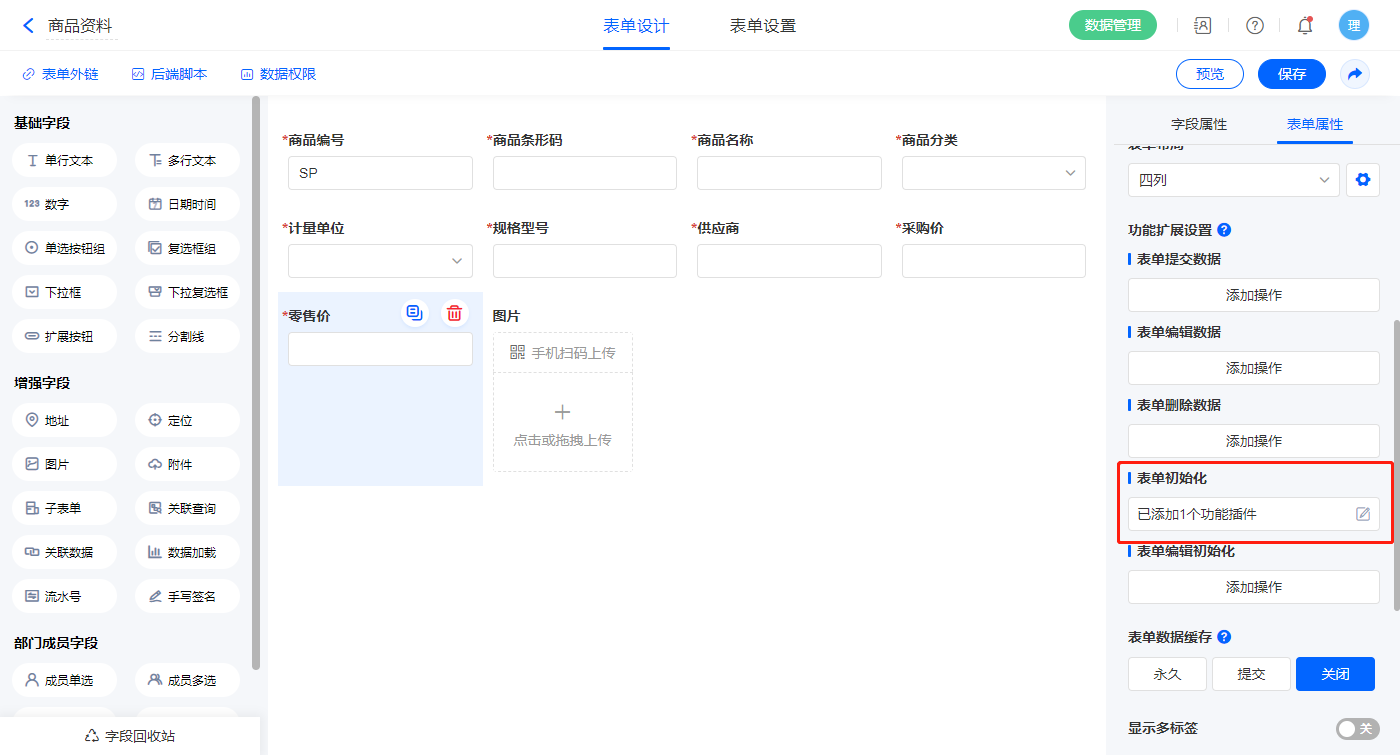This screenshot has height=755, width=1400.
Task: Set 表单数据缓存 to 永久
Action: pos(1167,674)
